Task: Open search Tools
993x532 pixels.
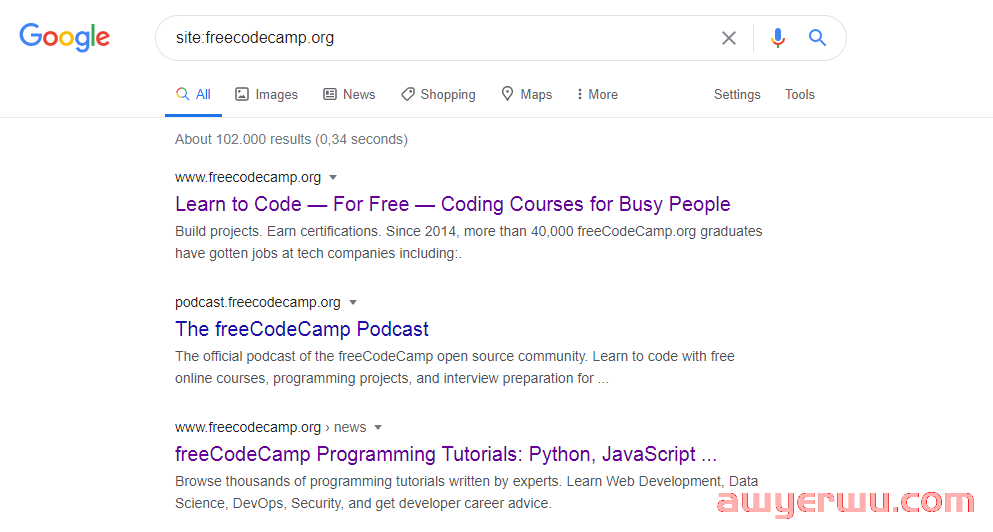Action: [800, 94]
